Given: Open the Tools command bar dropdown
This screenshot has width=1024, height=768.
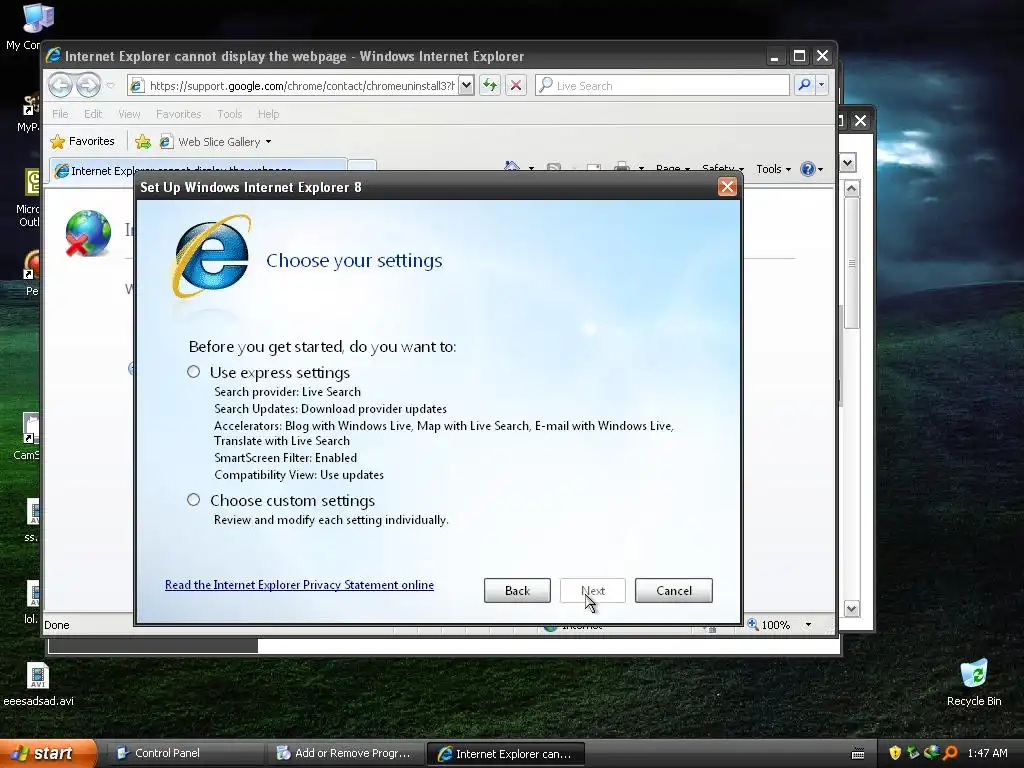Looking at the screenshot, I should pyautogui.click(x=773, y=169).
